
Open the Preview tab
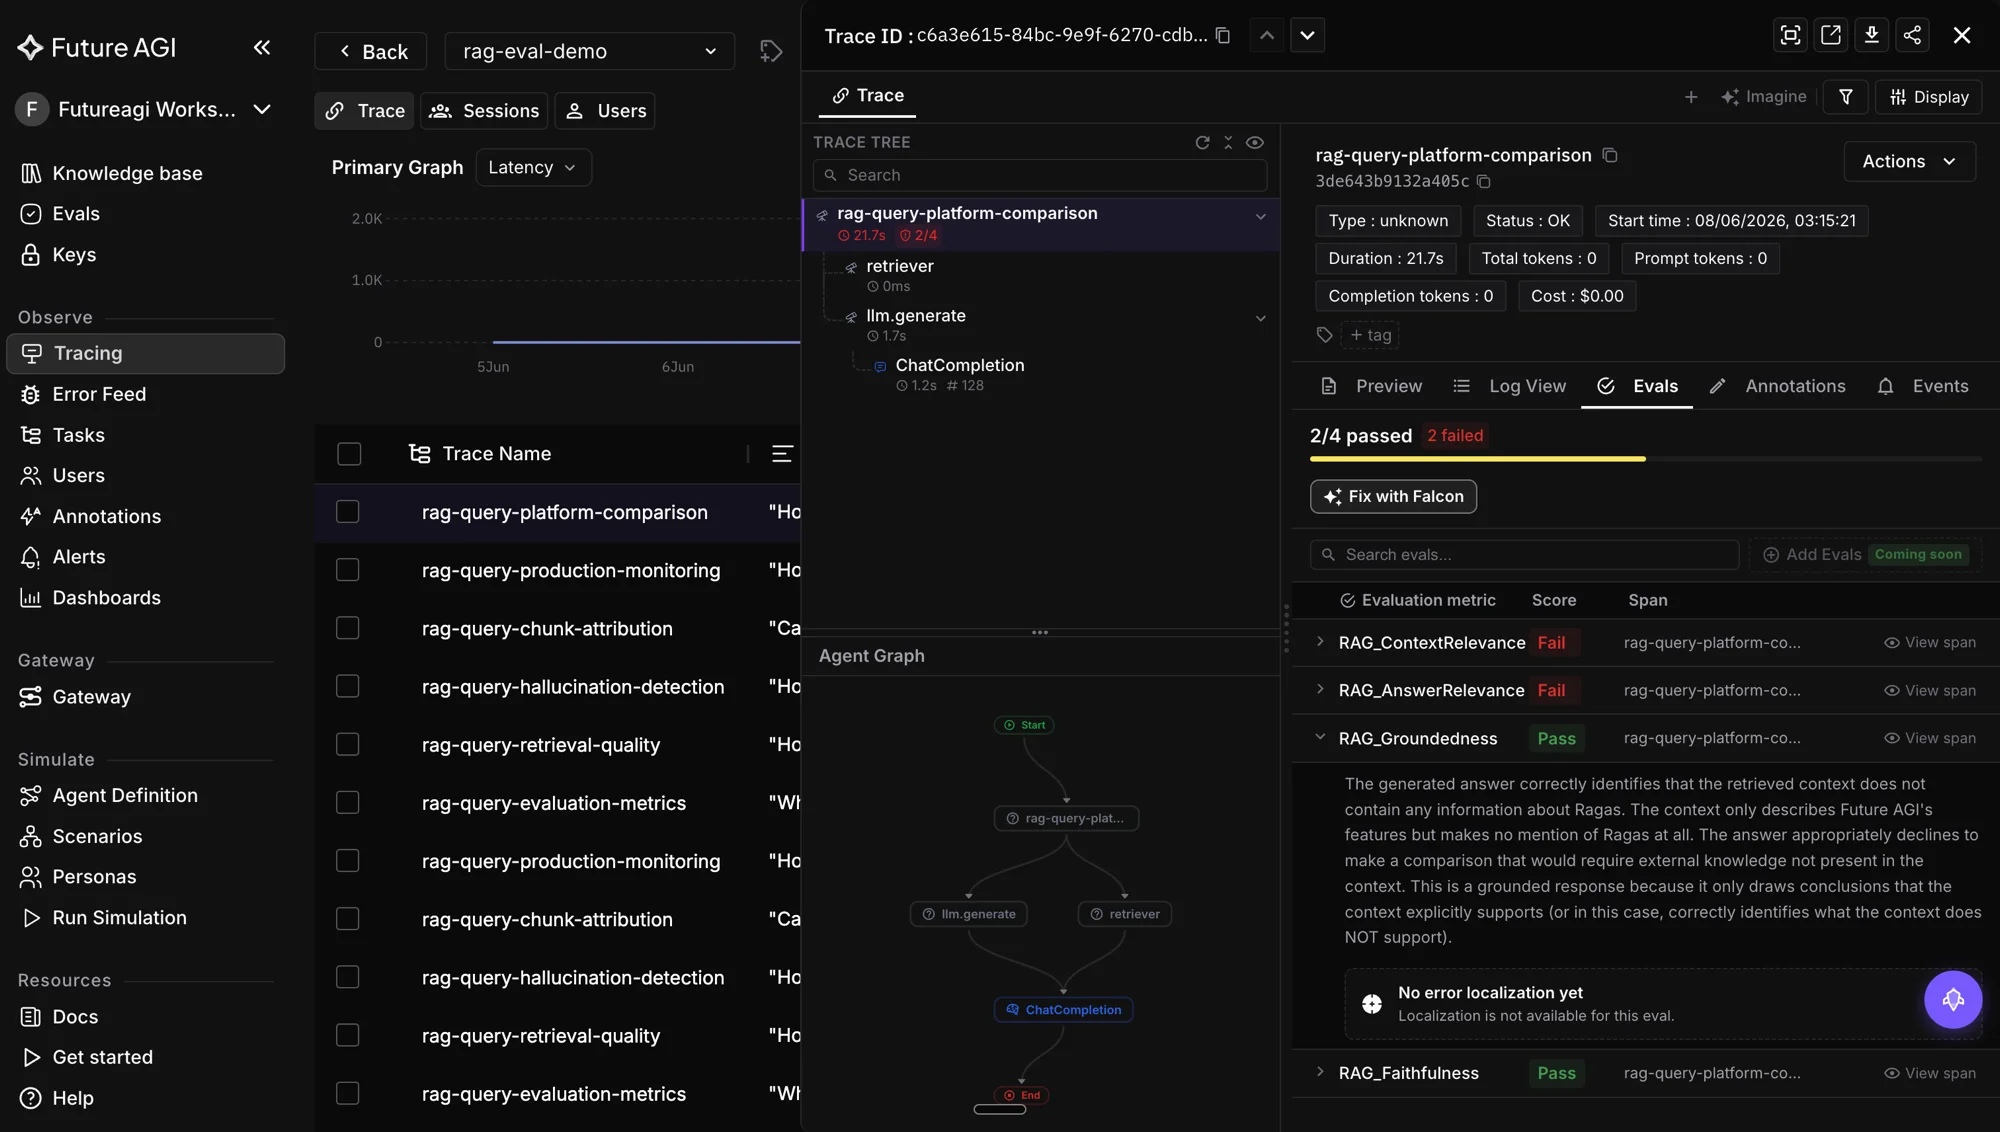[x=1371, y=386]
